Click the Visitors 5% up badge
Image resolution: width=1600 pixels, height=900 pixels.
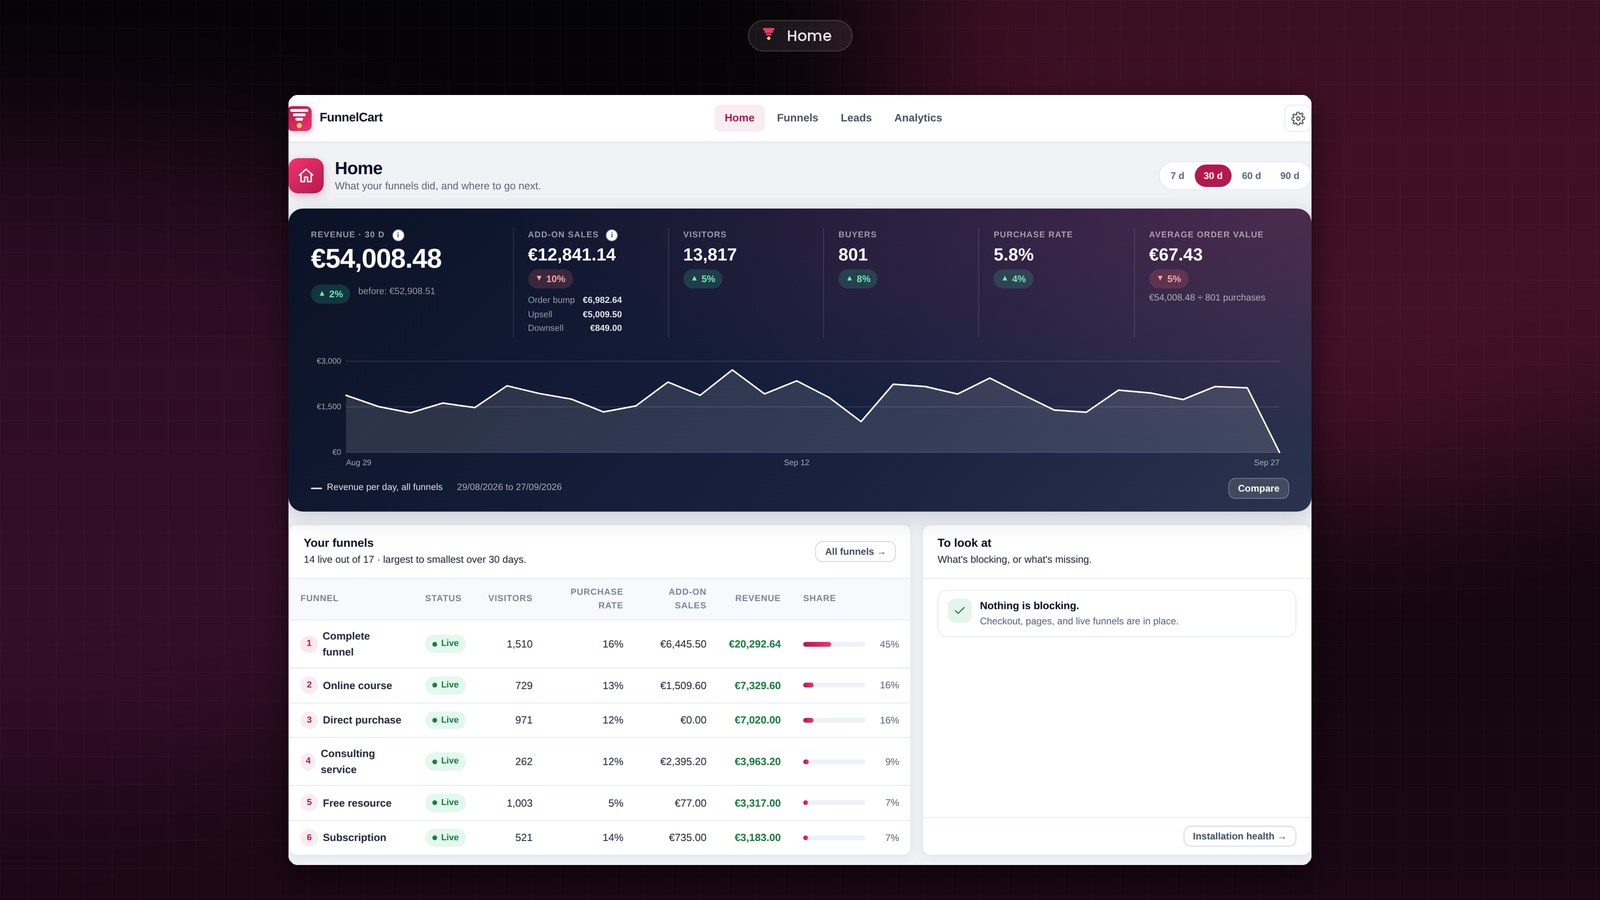pos(703,279)
